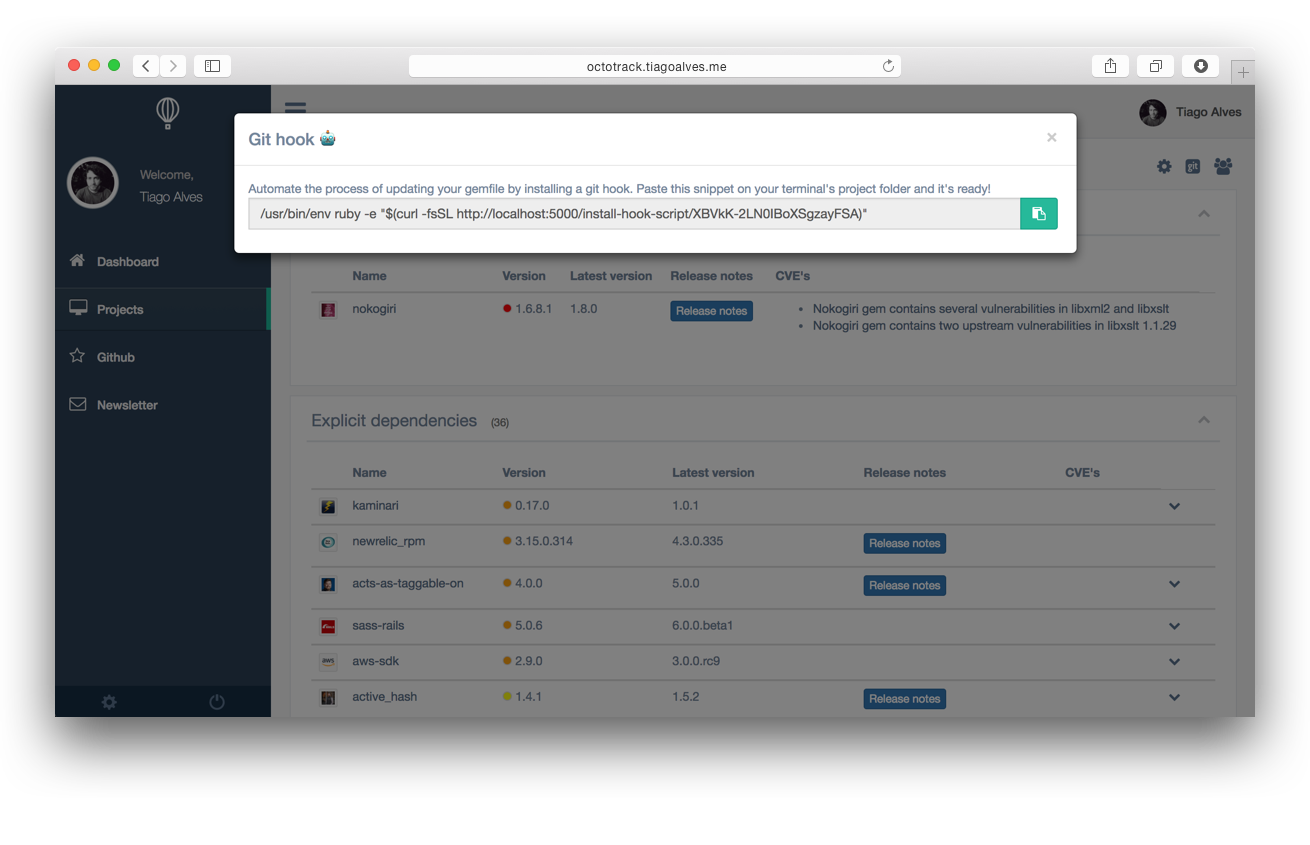
Task: Click the nokogiri gem icon
Action: point(328,310)
